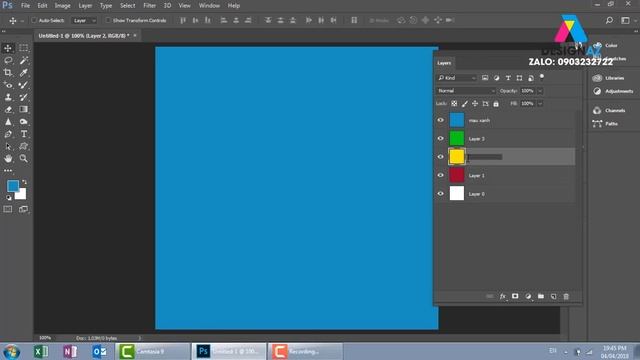Open the Opacity slider arrow
This screenshot has width=640, height=360.
pos(540,91)
